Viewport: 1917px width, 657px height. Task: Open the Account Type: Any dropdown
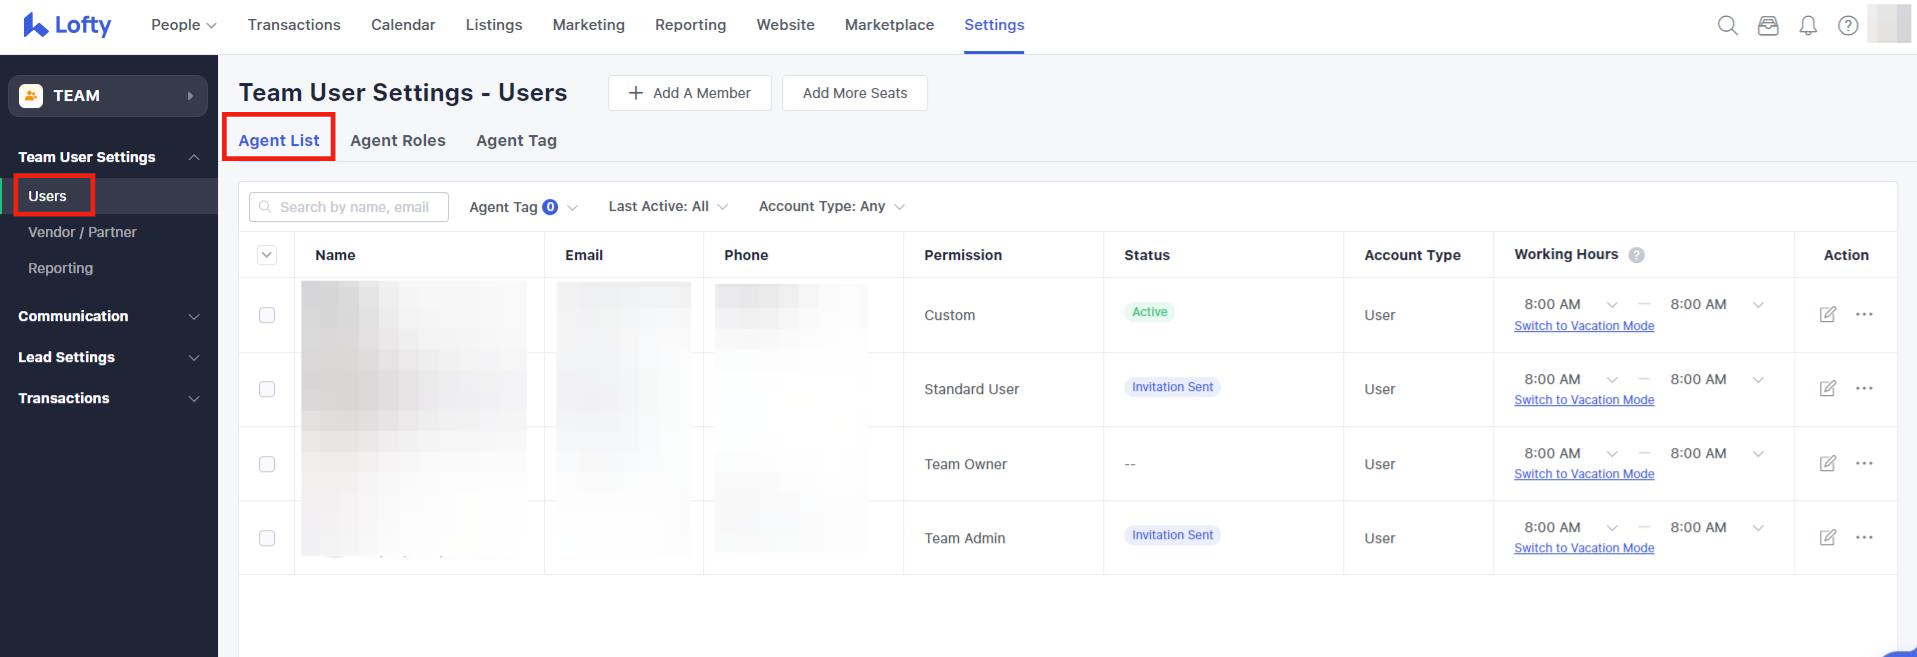831,206
